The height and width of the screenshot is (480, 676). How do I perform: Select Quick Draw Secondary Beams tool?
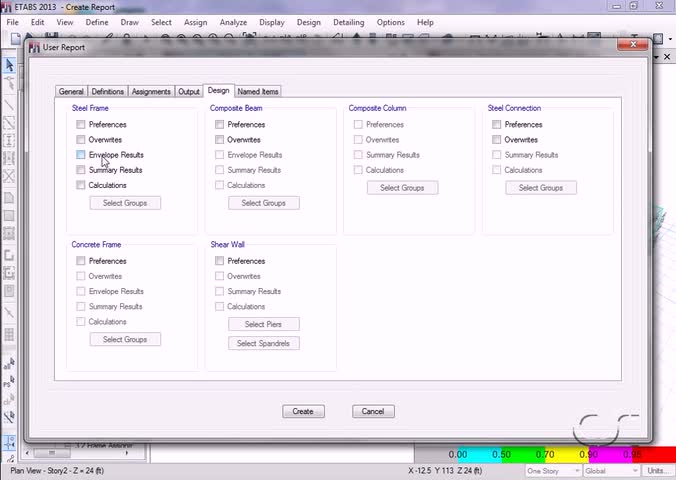point(9,158)
